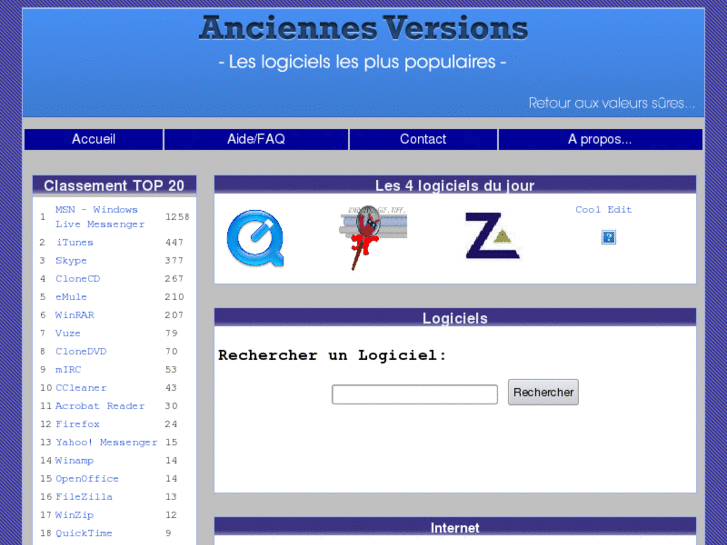Click the Les 4 logiciels du jour header
Image resolution: width=727 pixels, height=545 pixels.
click(455, 186)
